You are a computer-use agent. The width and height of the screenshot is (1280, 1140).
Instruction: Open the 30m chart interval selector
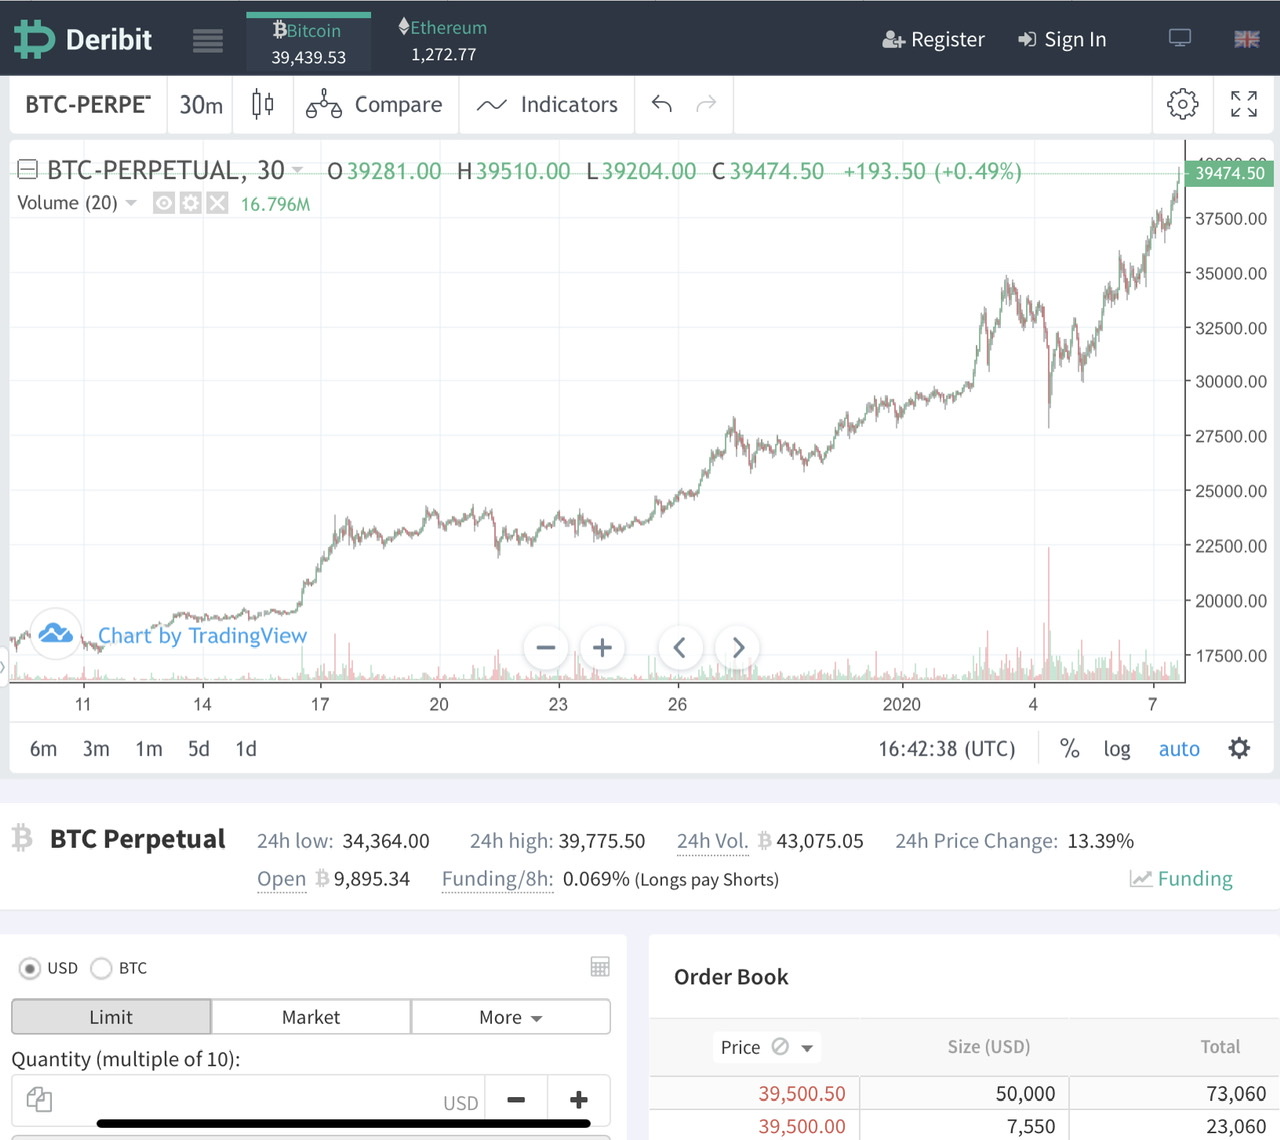201,105
